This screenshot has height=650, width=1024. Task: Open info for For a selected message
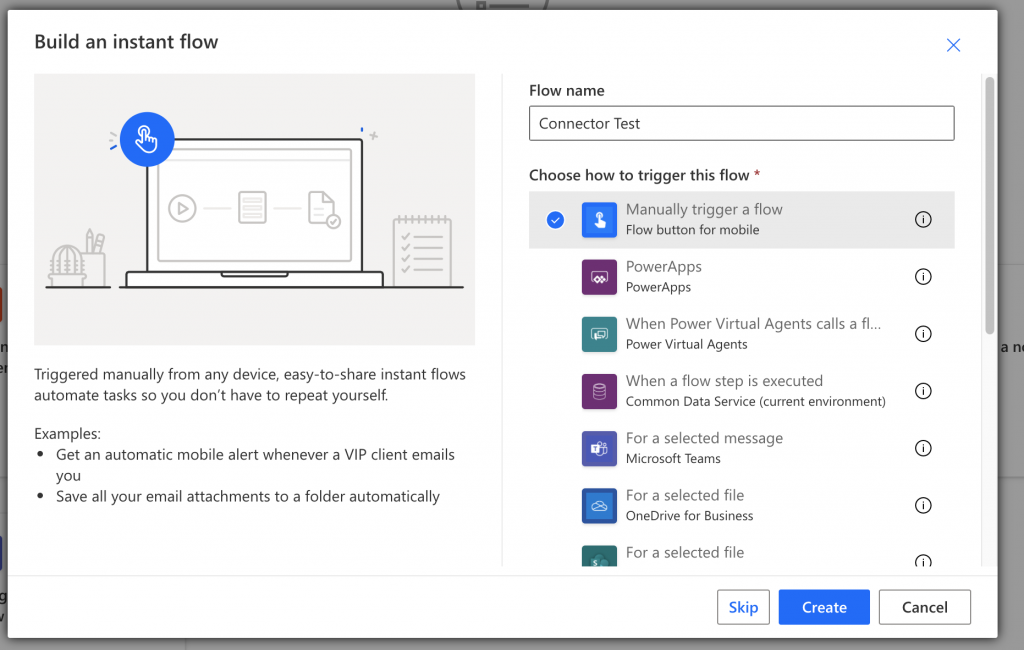tap(923, 448)
